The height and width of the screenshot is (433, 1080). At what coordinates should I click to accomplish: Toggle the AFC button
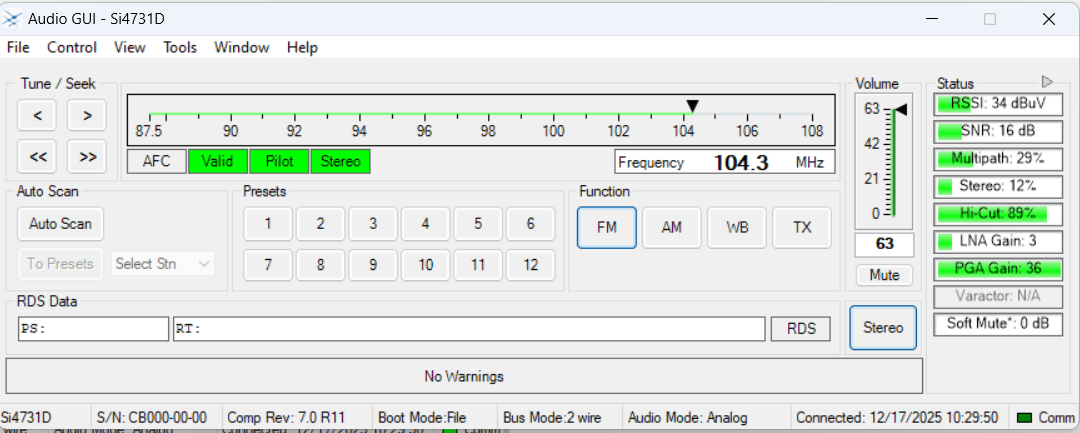coord(156,161)
